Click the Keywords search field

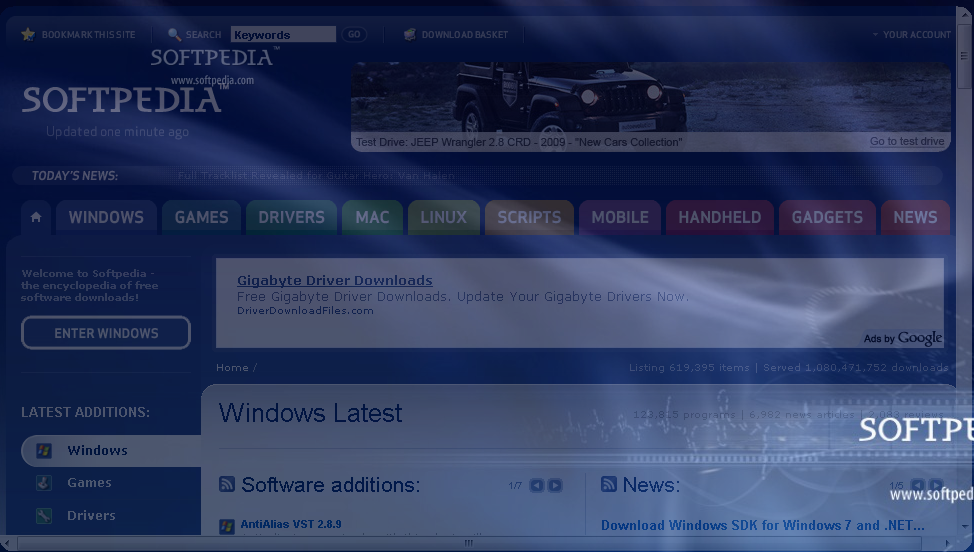point(283,35)
